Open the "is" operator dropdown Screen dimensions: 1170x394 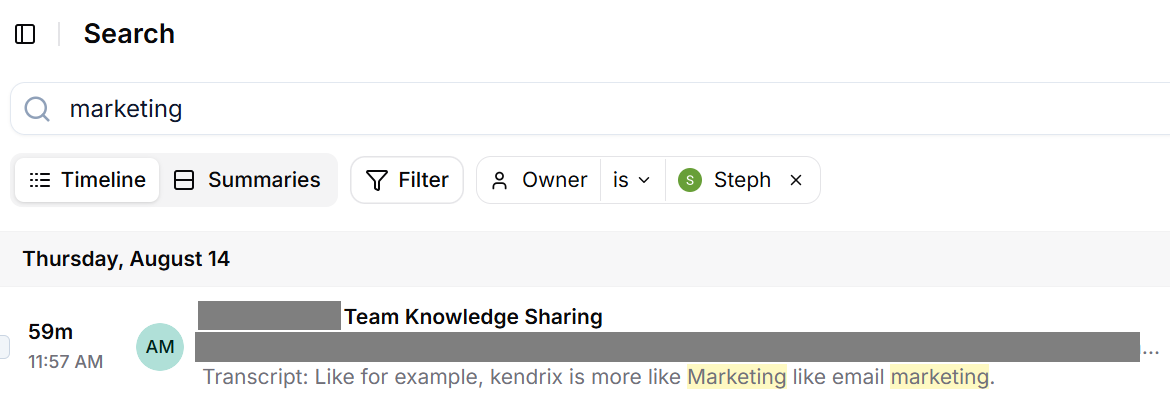pyautogui.click(x=632, y=180)
